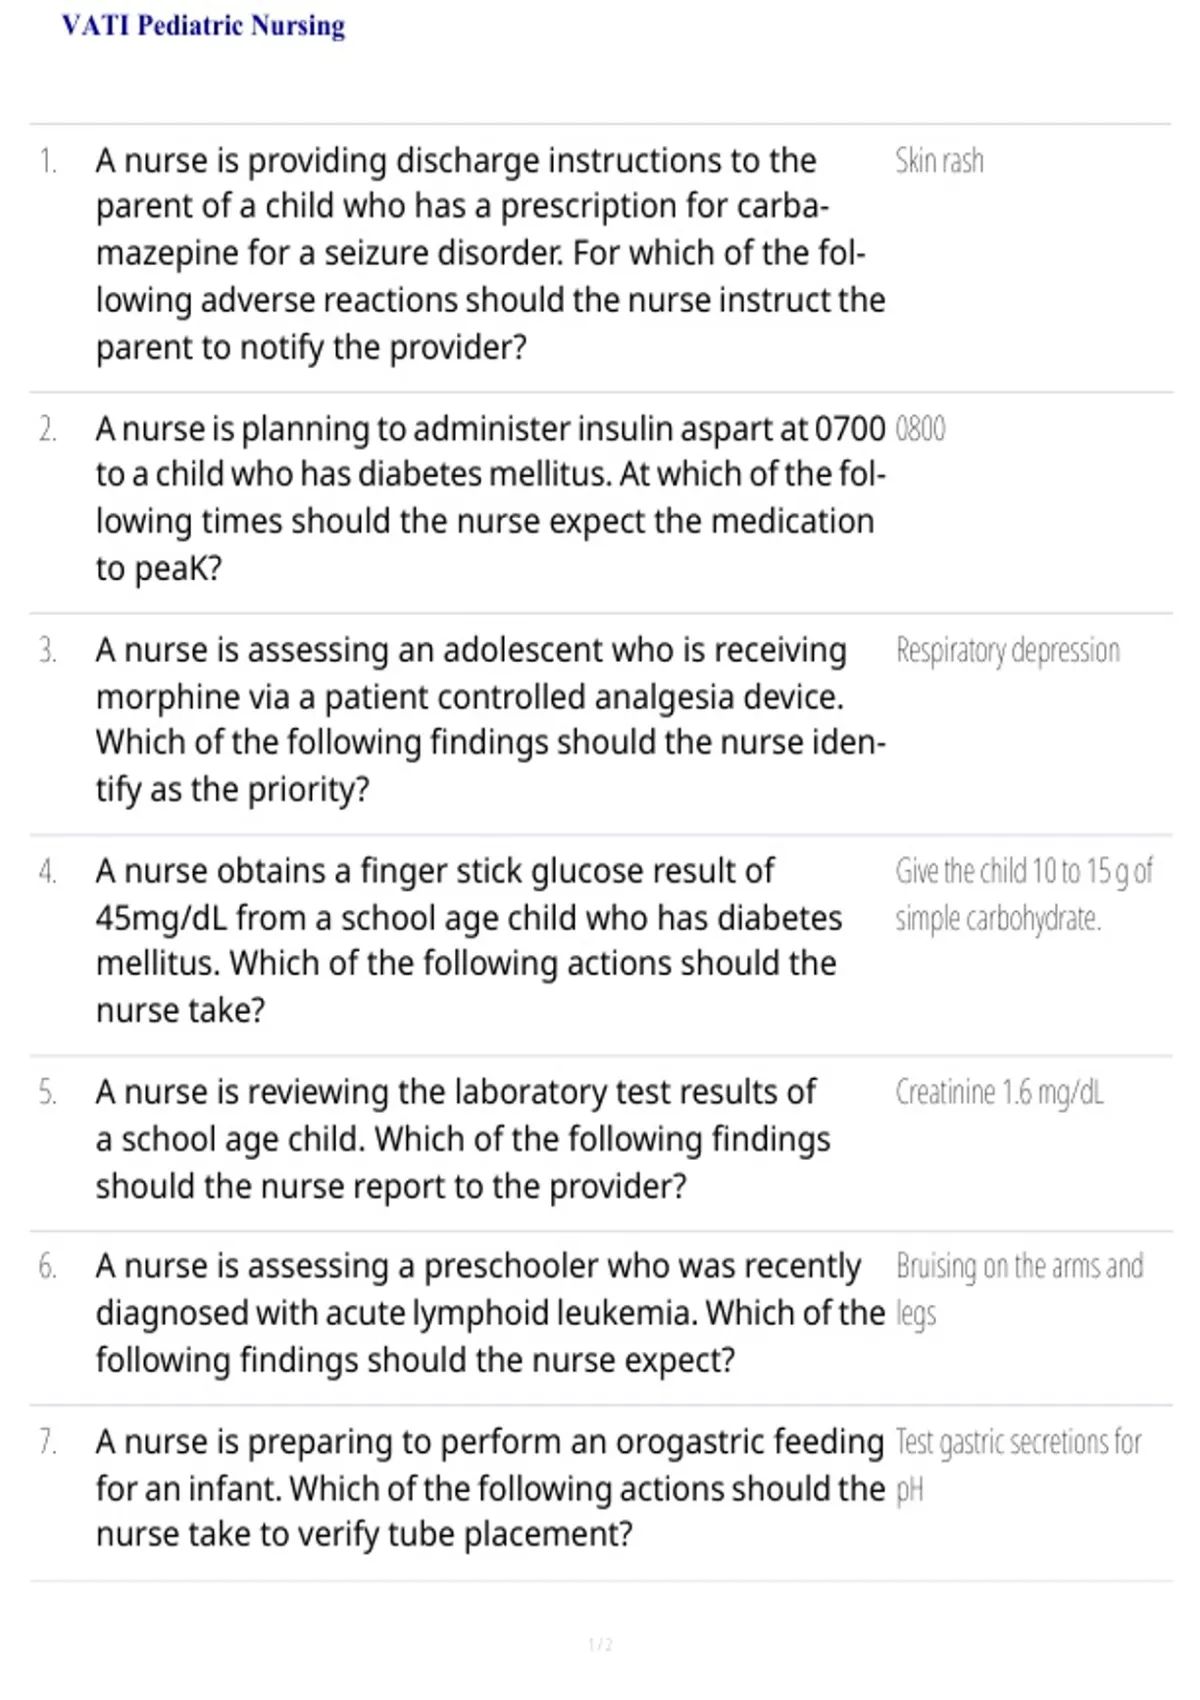Image resolution: width=1200 pixels, height=1700 pixels.
Task: Select the carbamazepine discharge instructions question
Action: [490, 254]
